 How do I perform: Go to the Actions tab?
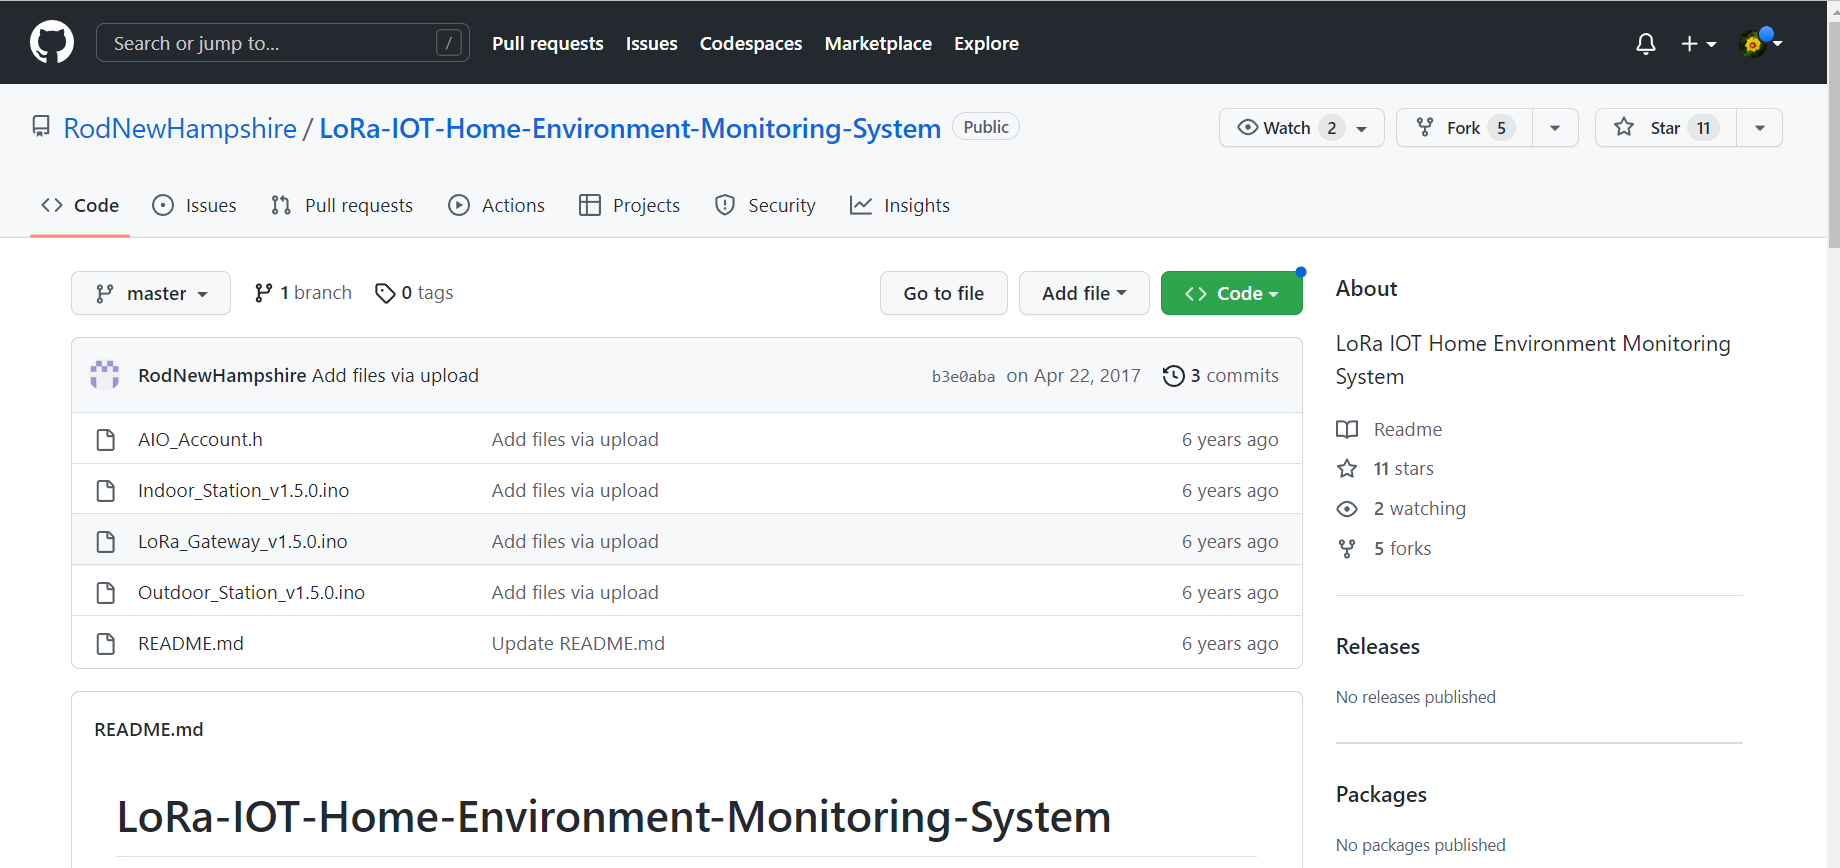coord(497,205)
